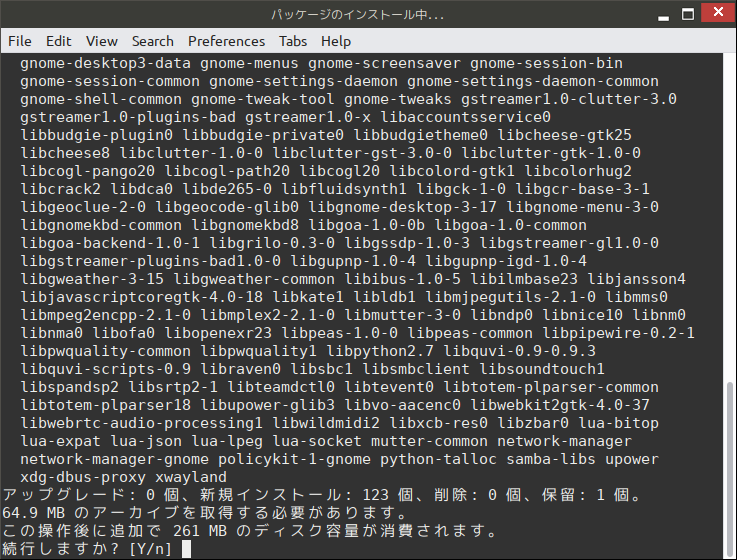737x560 pixels.
Task: Click the package name gstreamer1.0-clutter-3.0
Action: tap(569, 99)
